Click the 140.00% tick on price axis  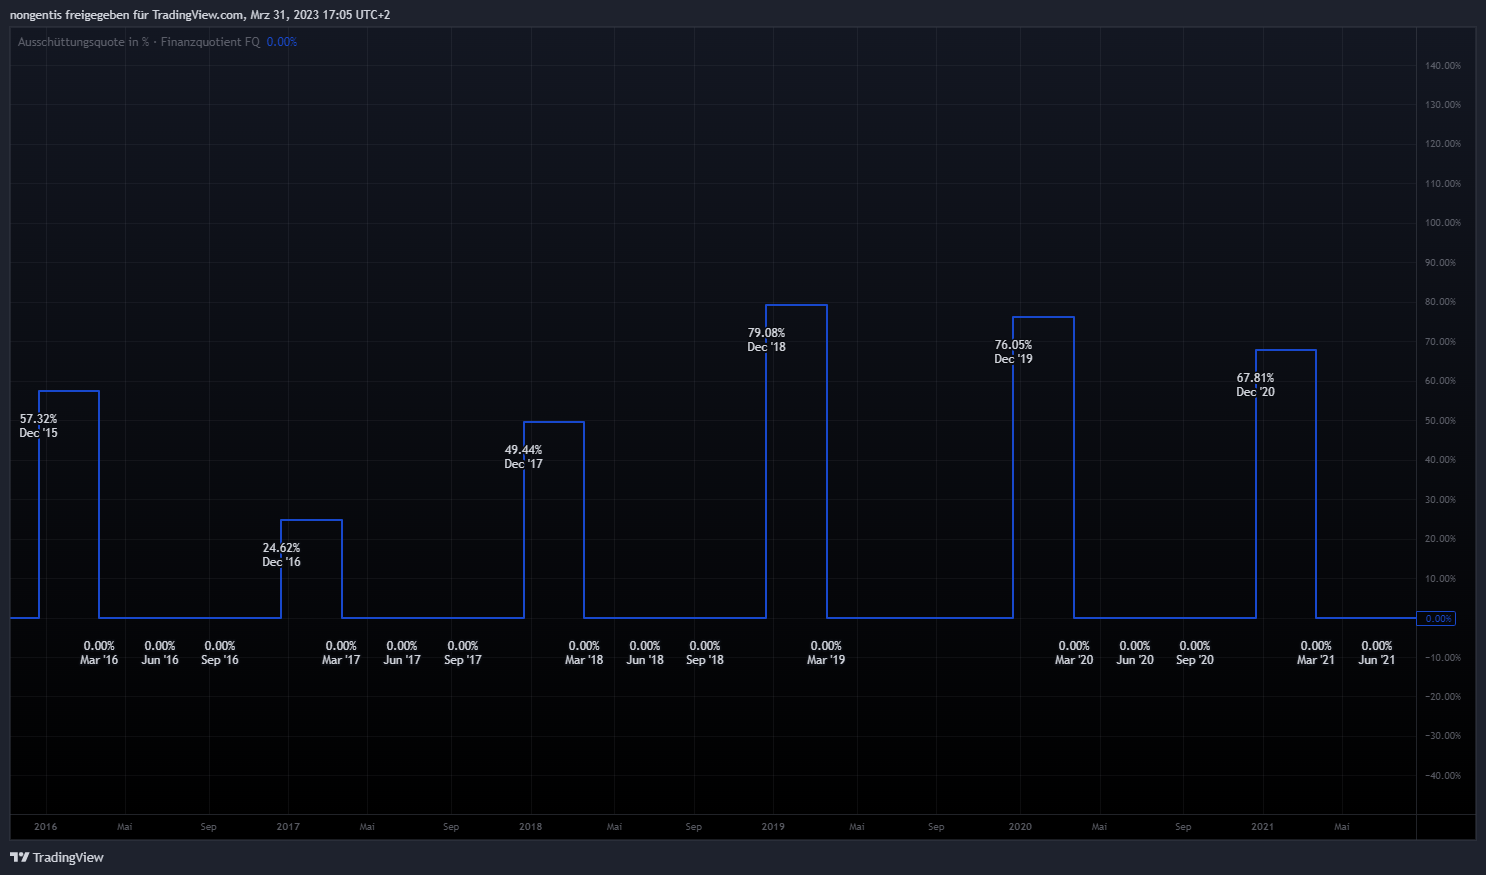click(1442, 66)
